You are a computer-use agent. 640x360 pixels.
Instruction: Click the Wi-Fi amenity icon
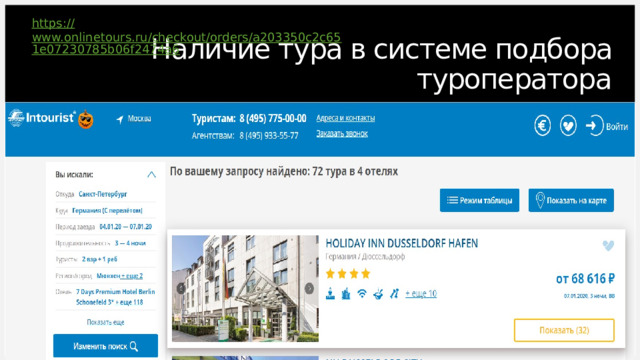click(x=362, y=293)
